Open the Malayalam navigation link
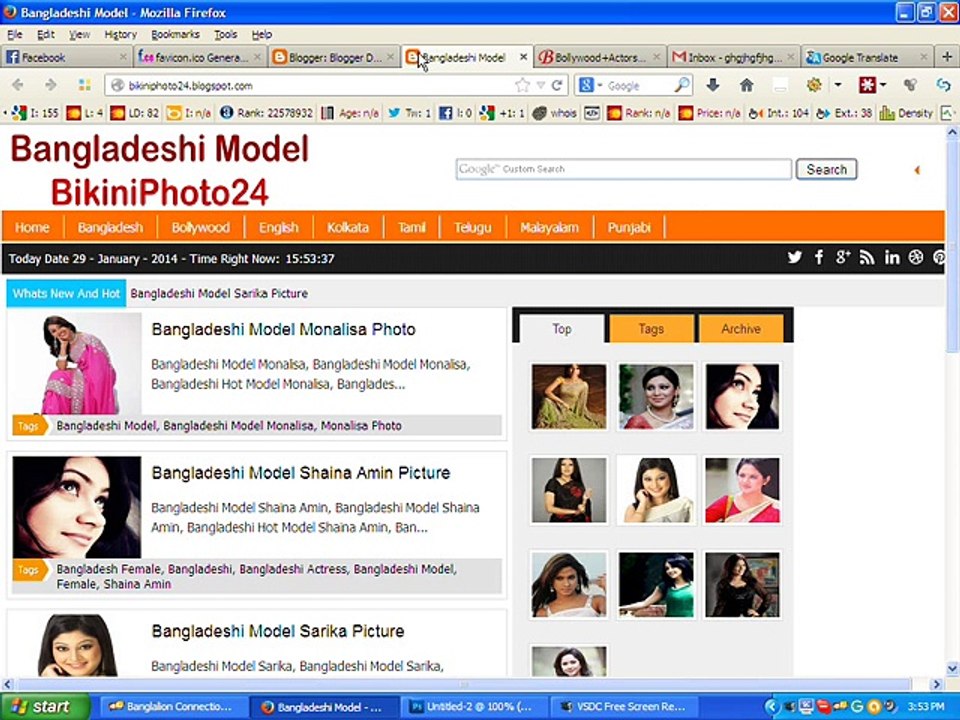The image size is (960, 720). pos(549,227)
